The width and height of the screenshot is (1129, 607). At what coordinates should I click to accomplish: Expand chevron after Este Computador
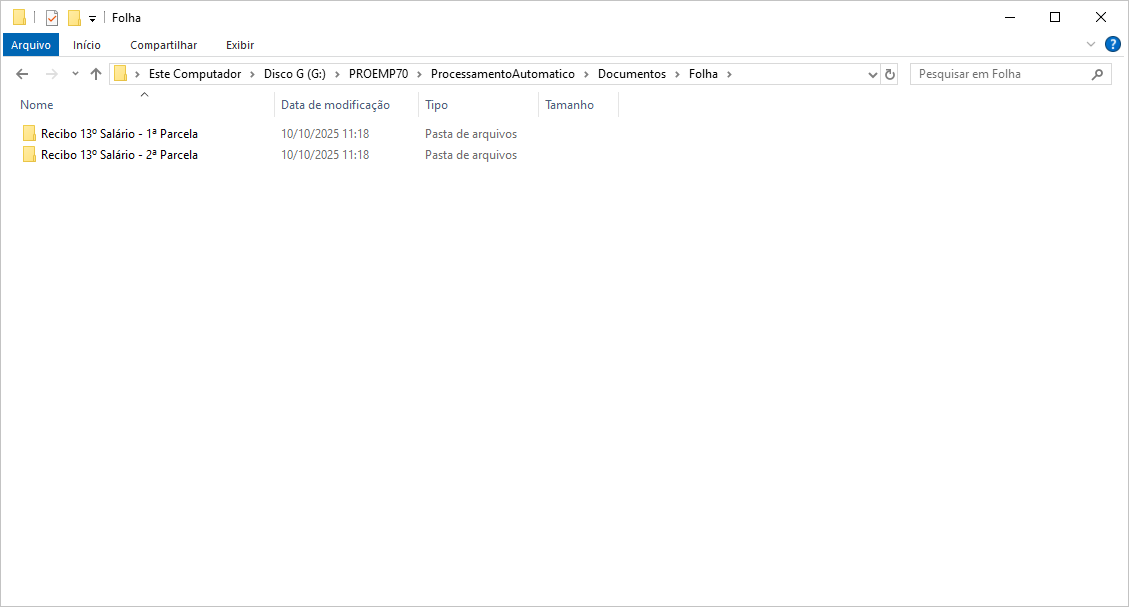coord(252,74)
